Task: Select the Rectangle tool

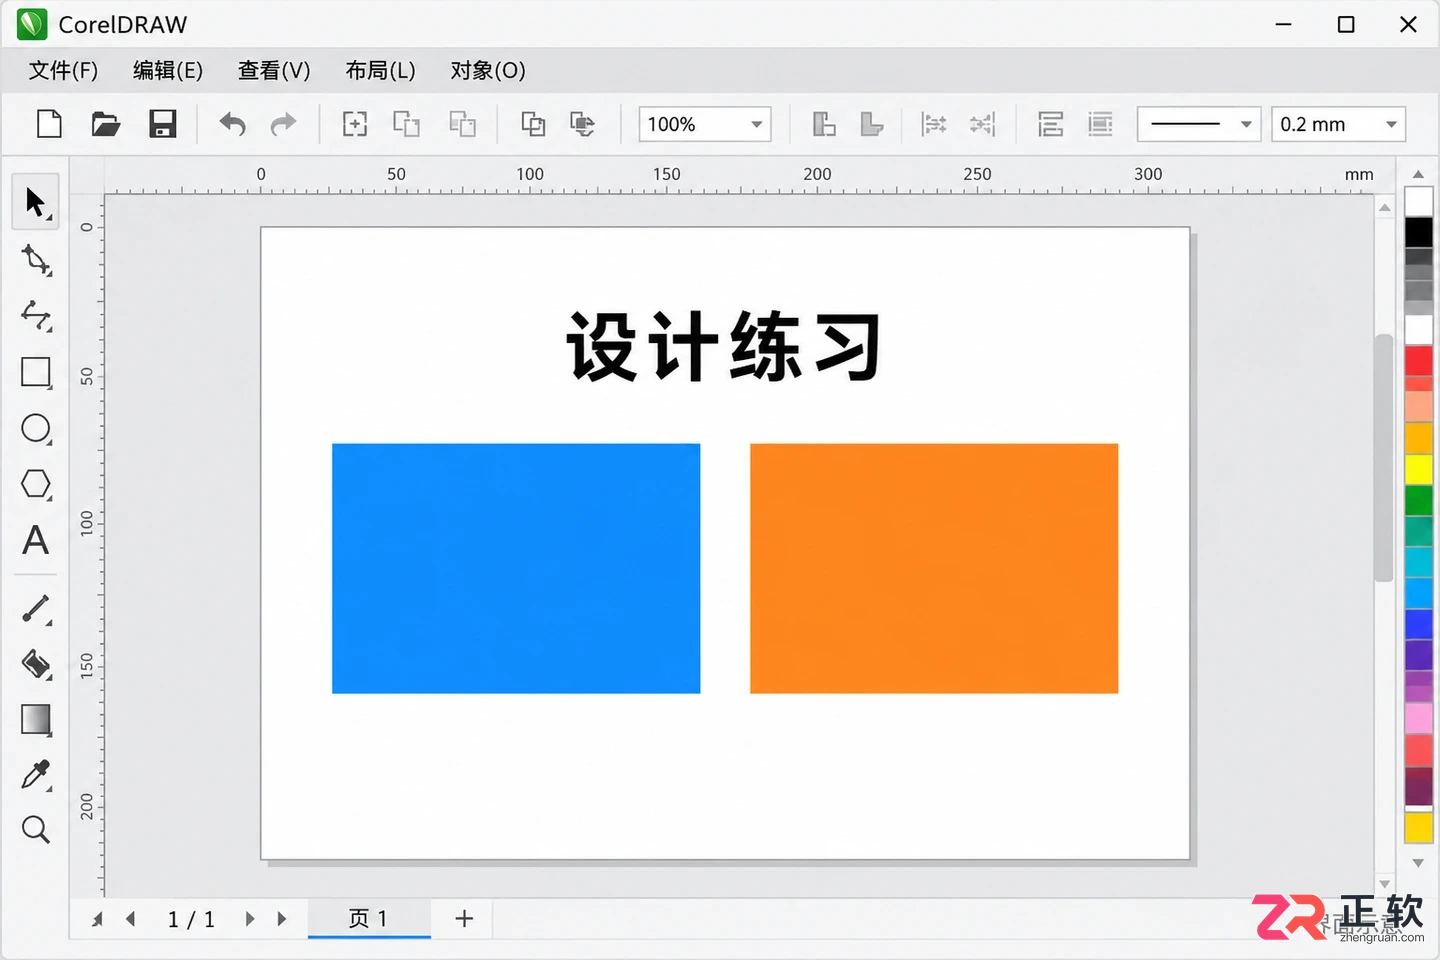Action: coord(36,372)
